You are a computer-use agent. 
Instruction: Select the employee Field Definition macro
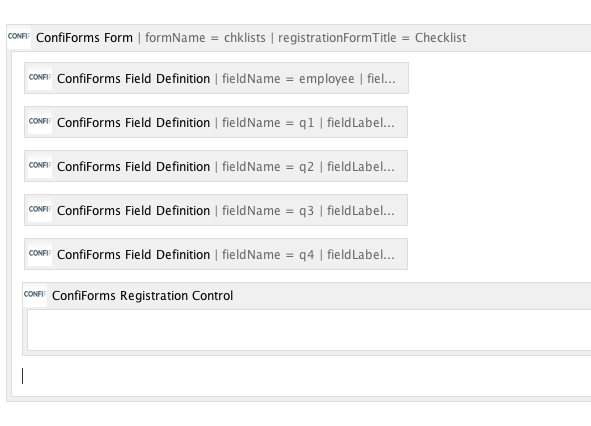click(216, 78)
